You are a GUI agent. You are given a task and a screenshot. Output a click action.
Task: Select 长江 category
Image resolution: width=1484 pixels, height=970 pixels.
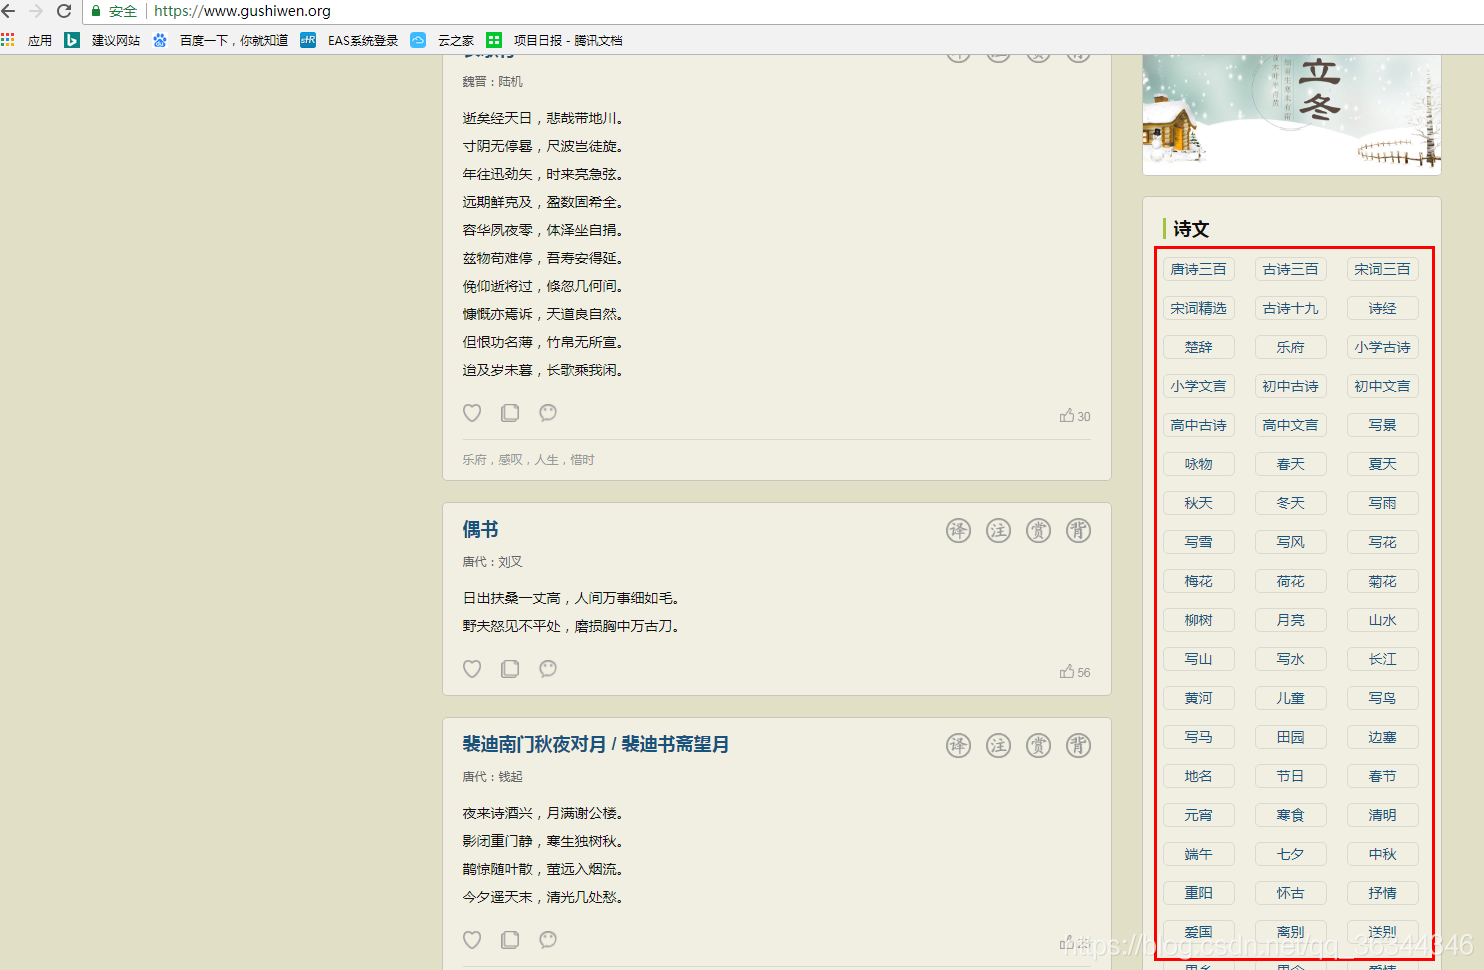(1383, 659)
